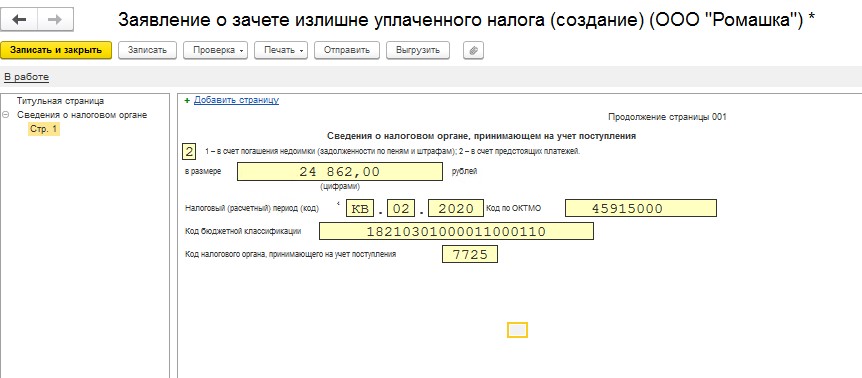
Task: Click the Код бюджетной классификации label
Action: coord(244,231)
